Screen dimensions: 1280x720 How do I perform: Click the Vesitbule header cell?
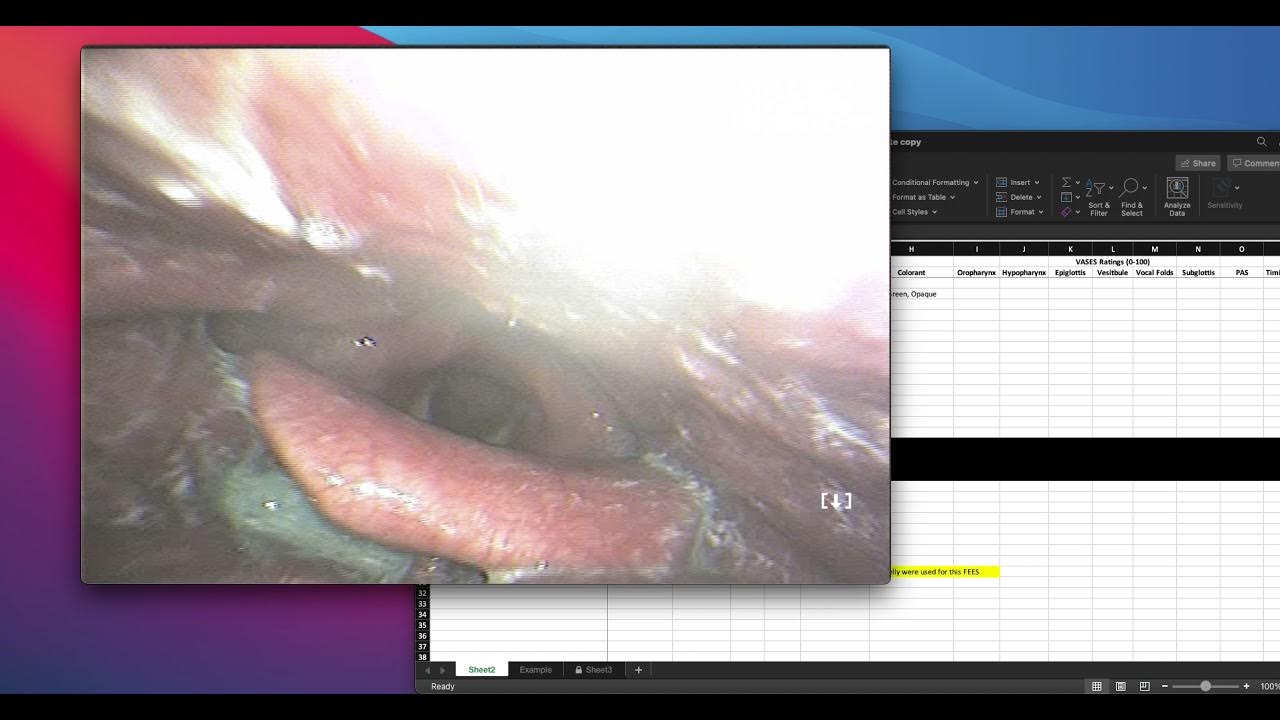click(1112, 272)
